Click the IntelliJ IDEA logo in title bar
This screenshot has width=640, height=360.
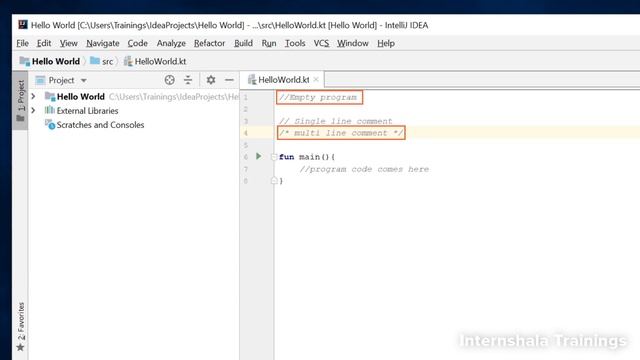23,25
